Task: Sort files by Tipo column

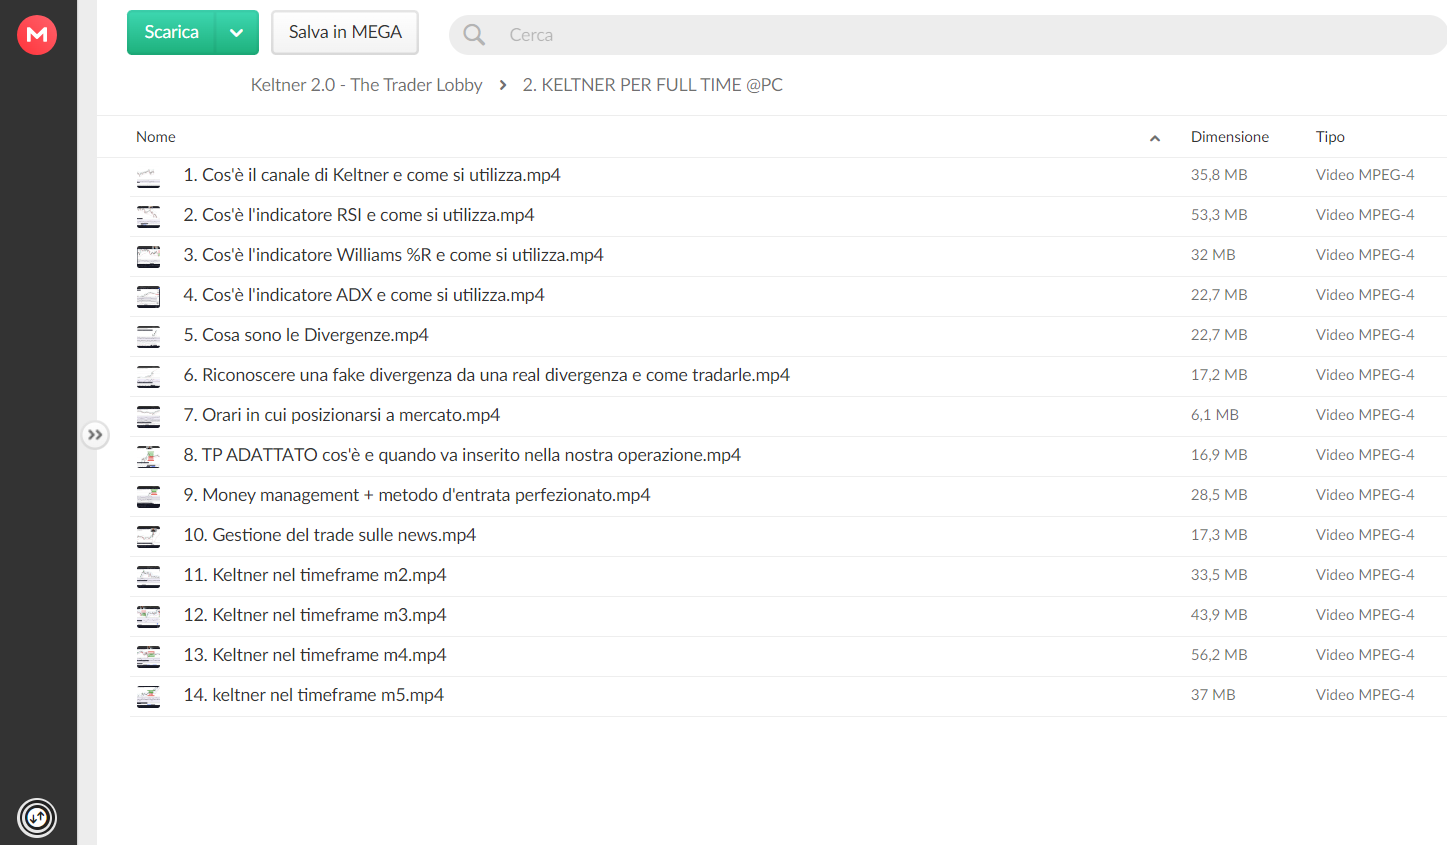Action: (x=1330, y=137)
